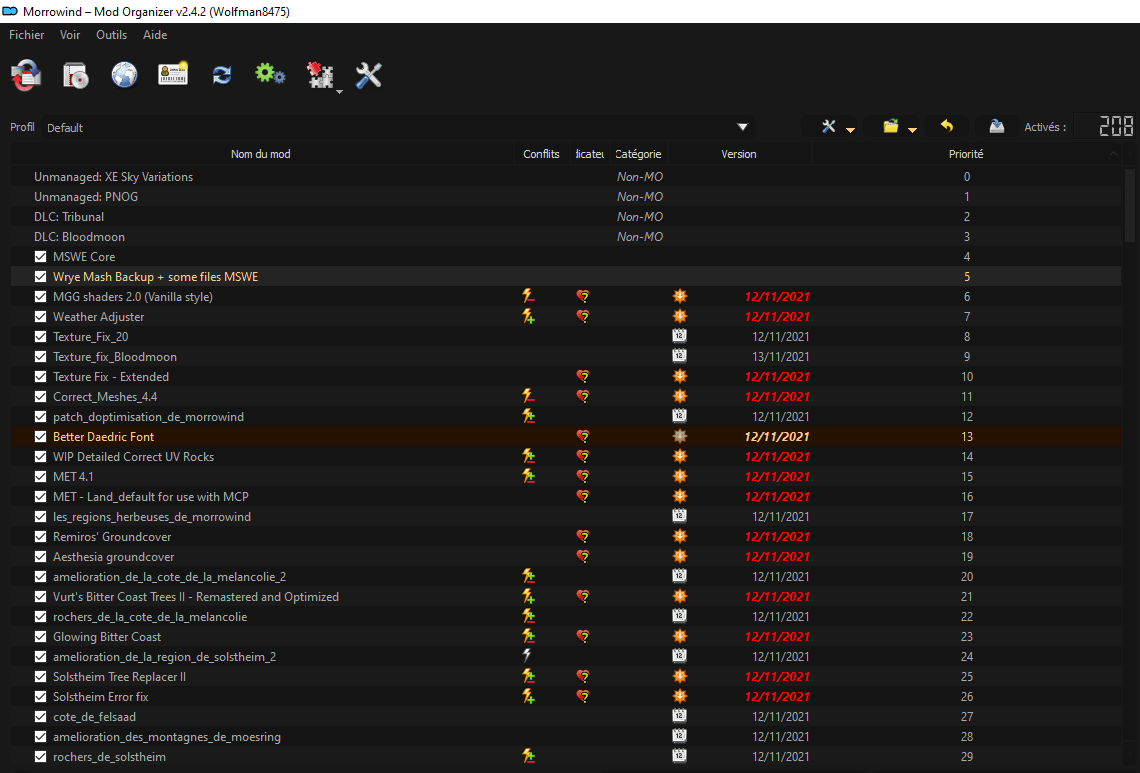The image size is (1140, 773).
Task: Open Nexus with the globe icon
Action: pyautogui.click(x=124, y=75)
